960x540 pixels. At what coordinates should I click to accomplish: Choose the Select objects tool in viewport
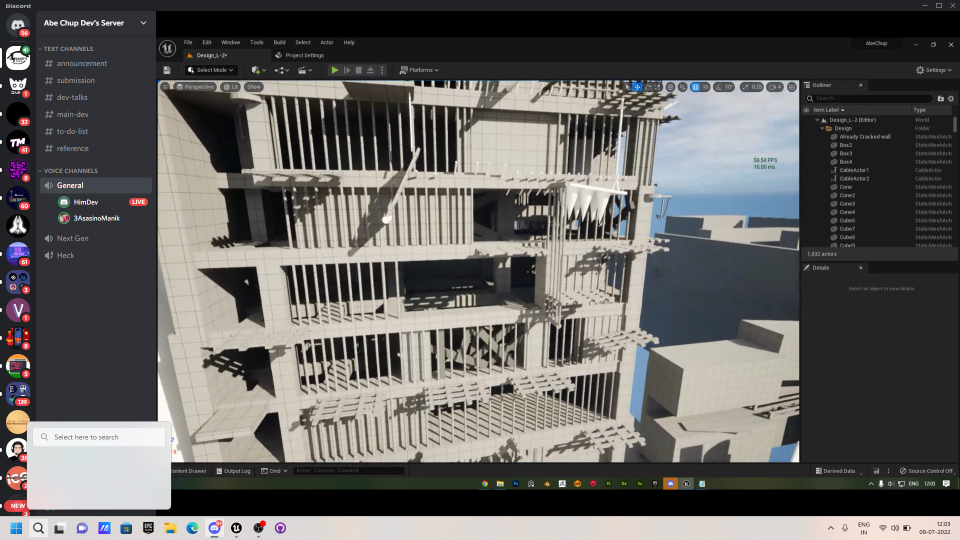point(627,87)
